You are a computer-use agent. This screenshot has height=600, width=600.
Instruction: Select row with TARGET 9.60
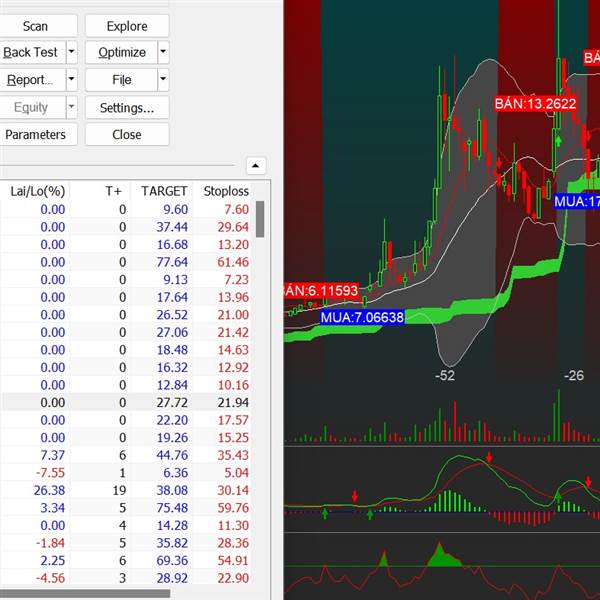point(126,209)
